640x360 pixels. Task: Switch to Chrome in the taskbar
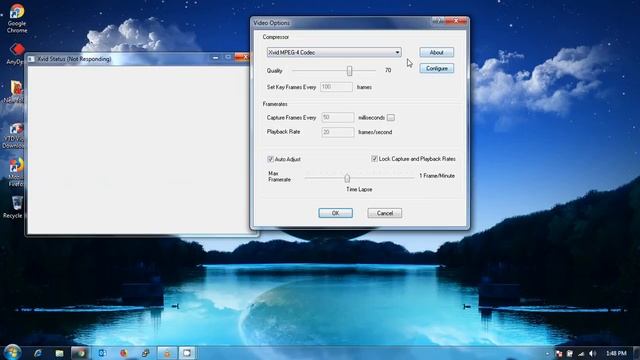80,353
